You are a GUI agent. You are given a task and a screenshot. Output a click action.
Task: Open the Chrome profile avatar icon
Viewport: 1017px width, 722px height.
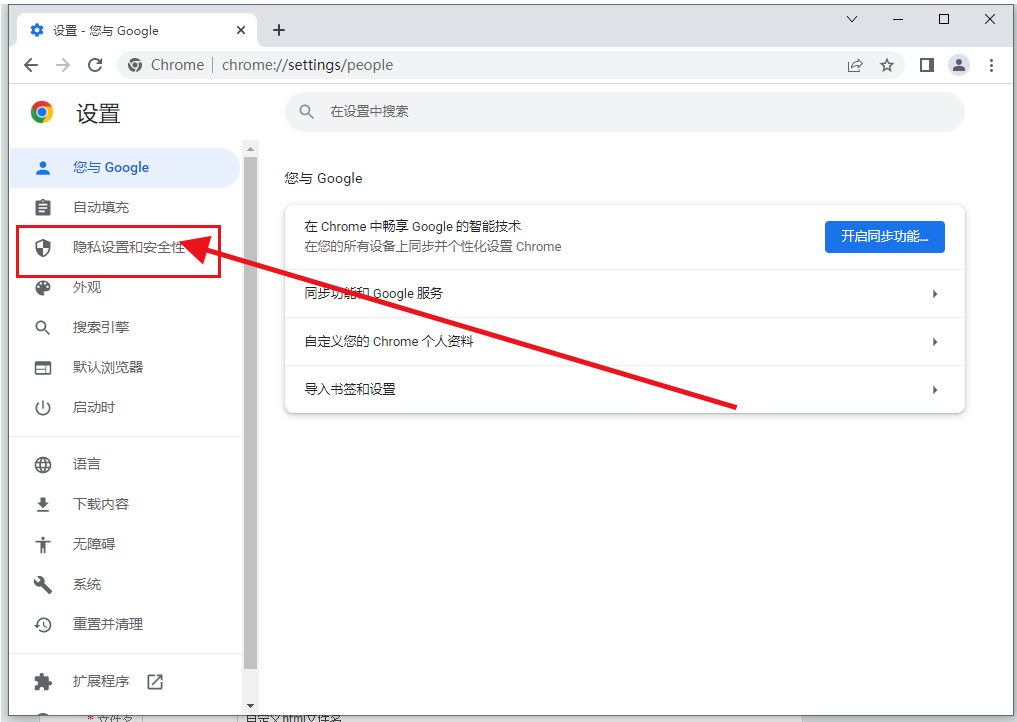pos(958,65)
